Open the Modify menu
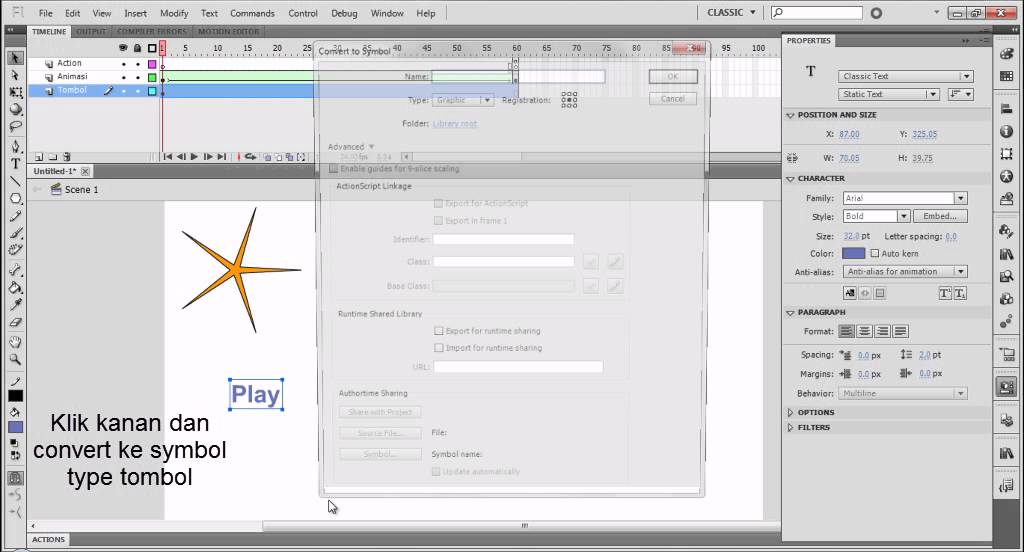 (174, 13)
